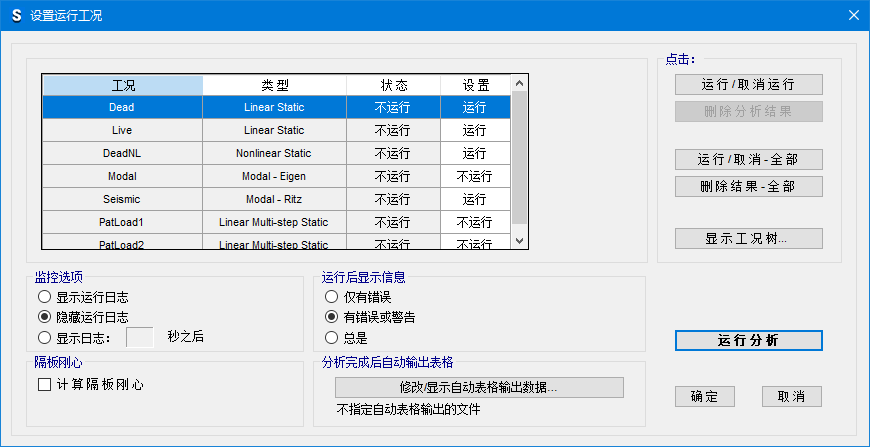The height and width of the screenshot is (447, 870).
Task: Select 显示运行日志 radio option
Action: (44, 297)
